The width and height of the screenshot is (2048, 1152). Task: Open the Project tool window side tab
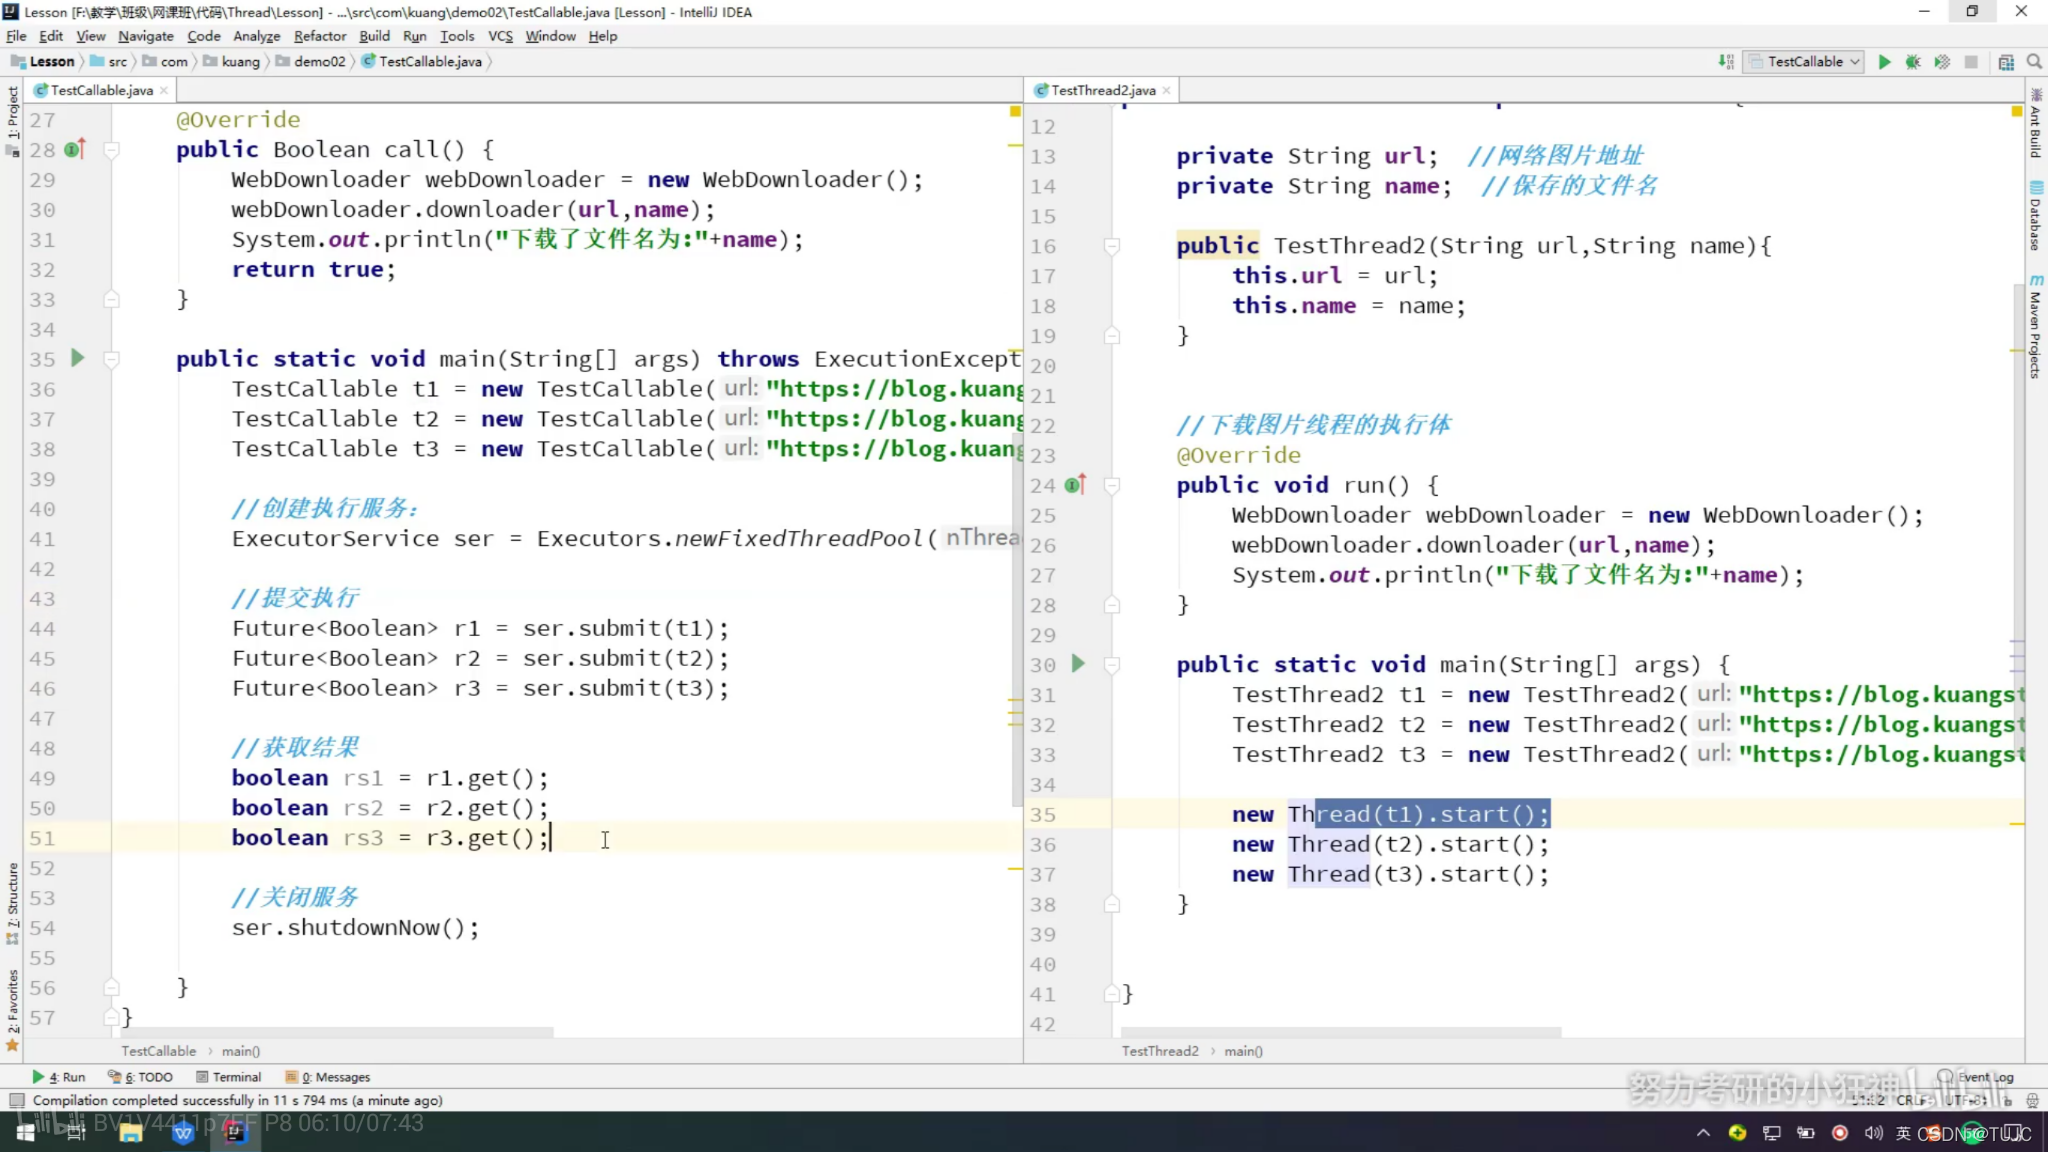[x=12, y=120]
